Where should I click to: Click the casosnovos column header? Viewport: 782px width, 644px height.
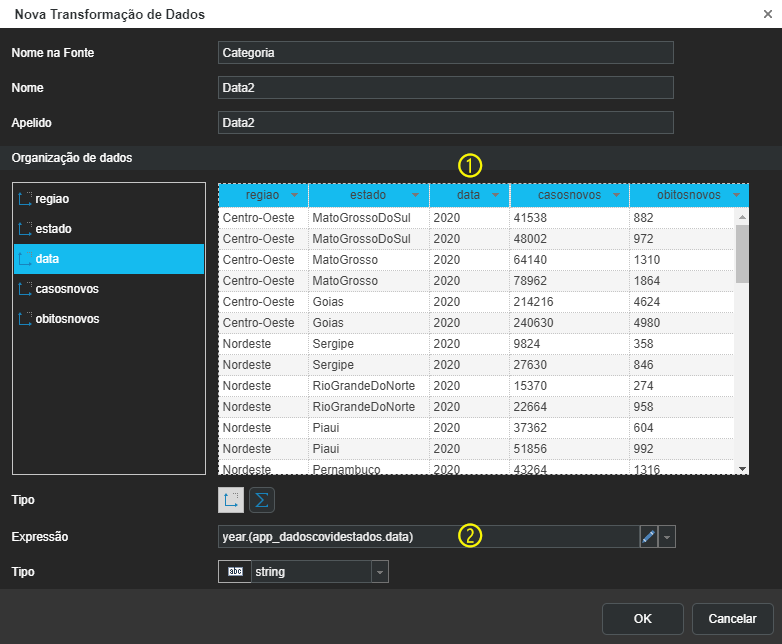[x=570, y=195]
